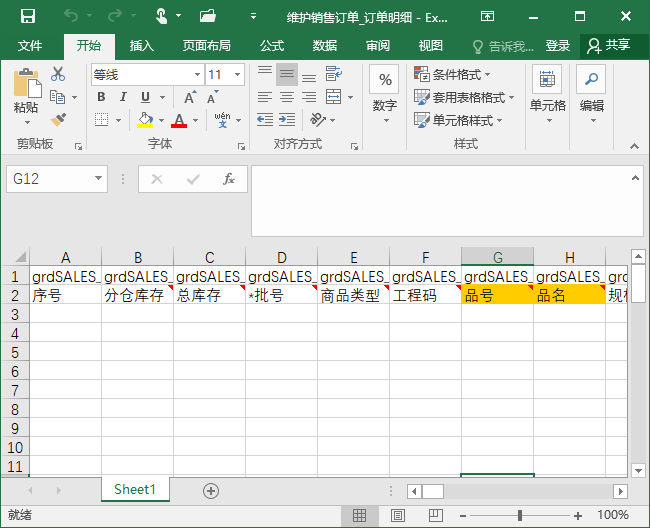Click the Format Painter brush icon

(58, 120)
